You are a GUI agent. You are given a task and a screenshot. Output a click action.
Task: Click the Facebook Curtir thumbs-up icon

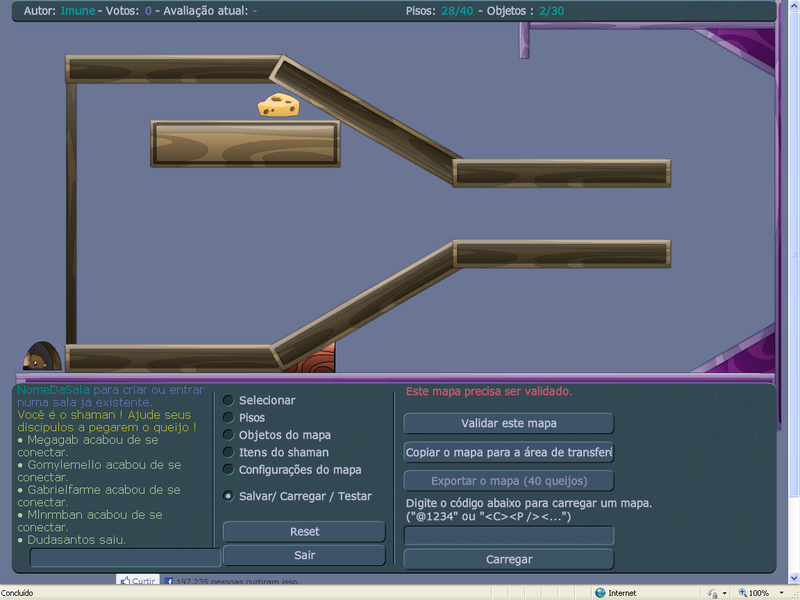coord(124,580)
